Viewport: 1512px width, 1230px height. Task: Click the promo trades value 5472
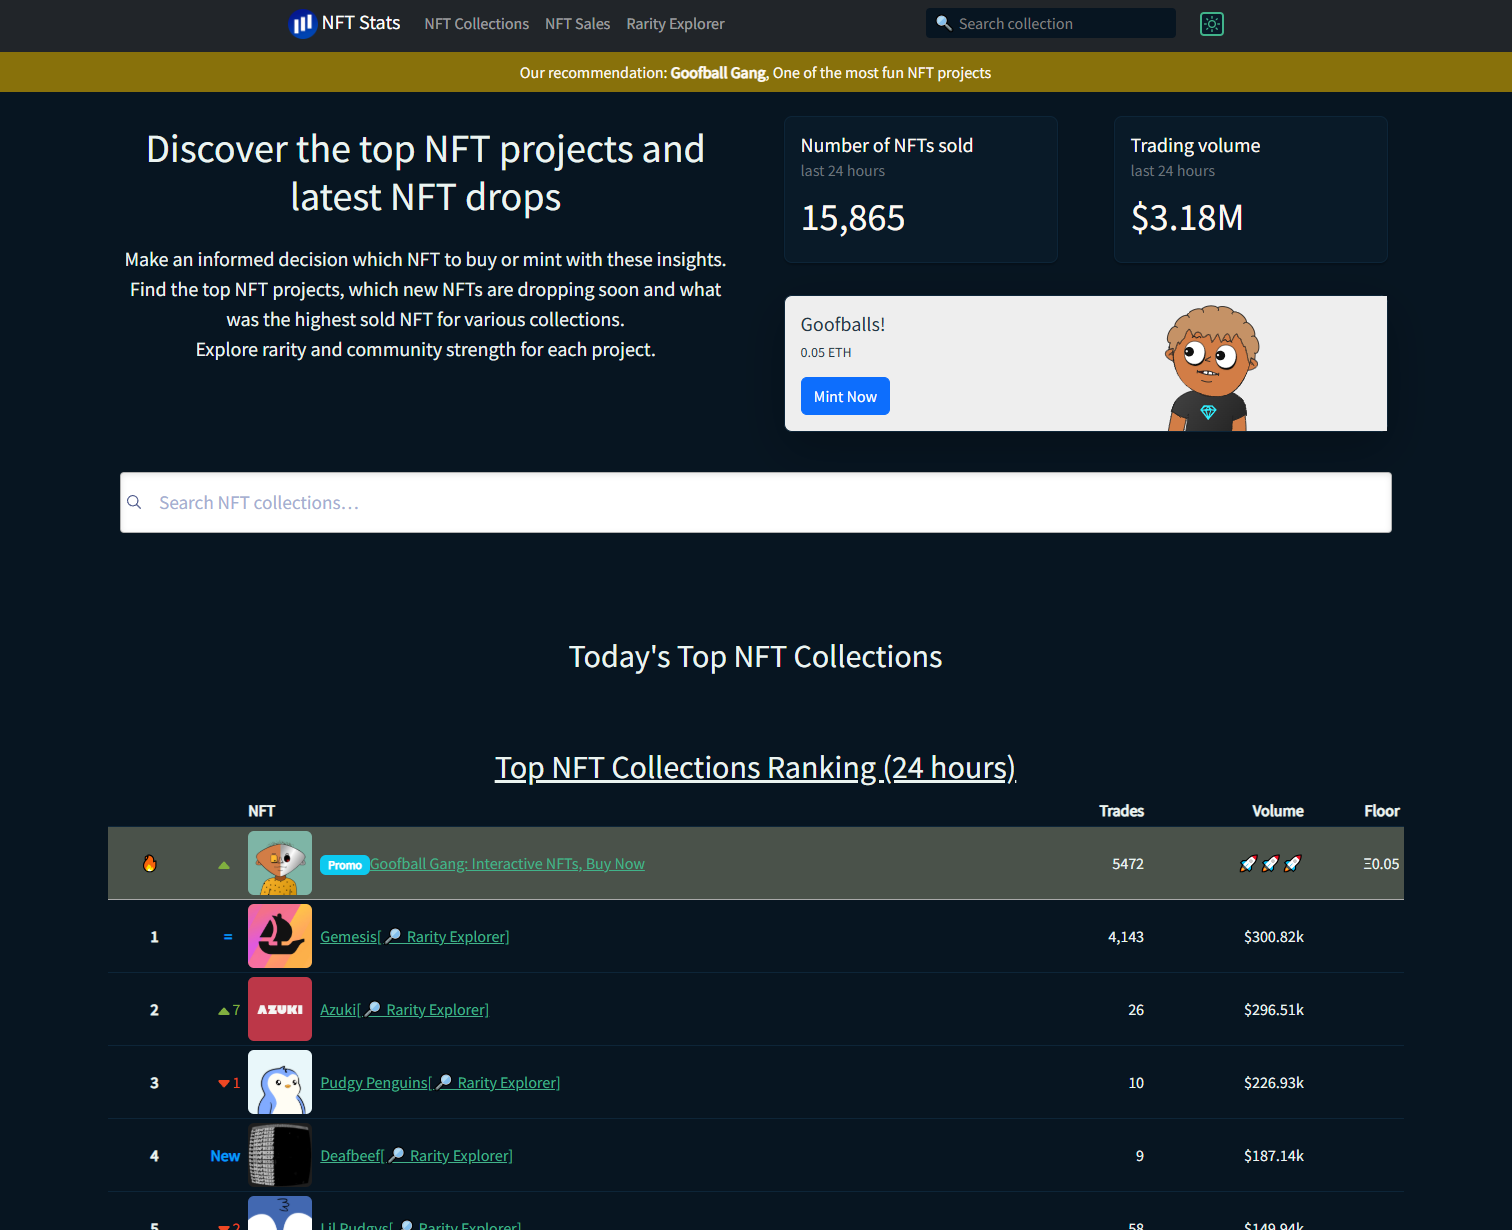click(1128, 864)
